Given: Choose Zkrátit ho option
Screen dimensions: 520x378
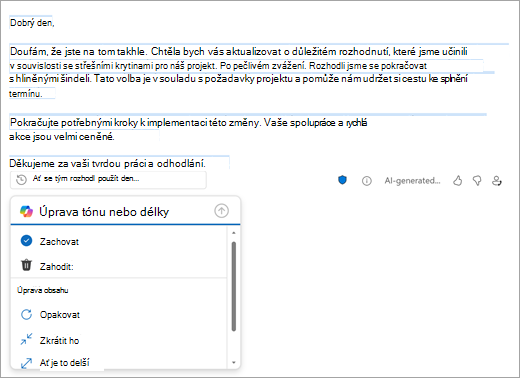Looking at the screenshot, I should 119,340.
